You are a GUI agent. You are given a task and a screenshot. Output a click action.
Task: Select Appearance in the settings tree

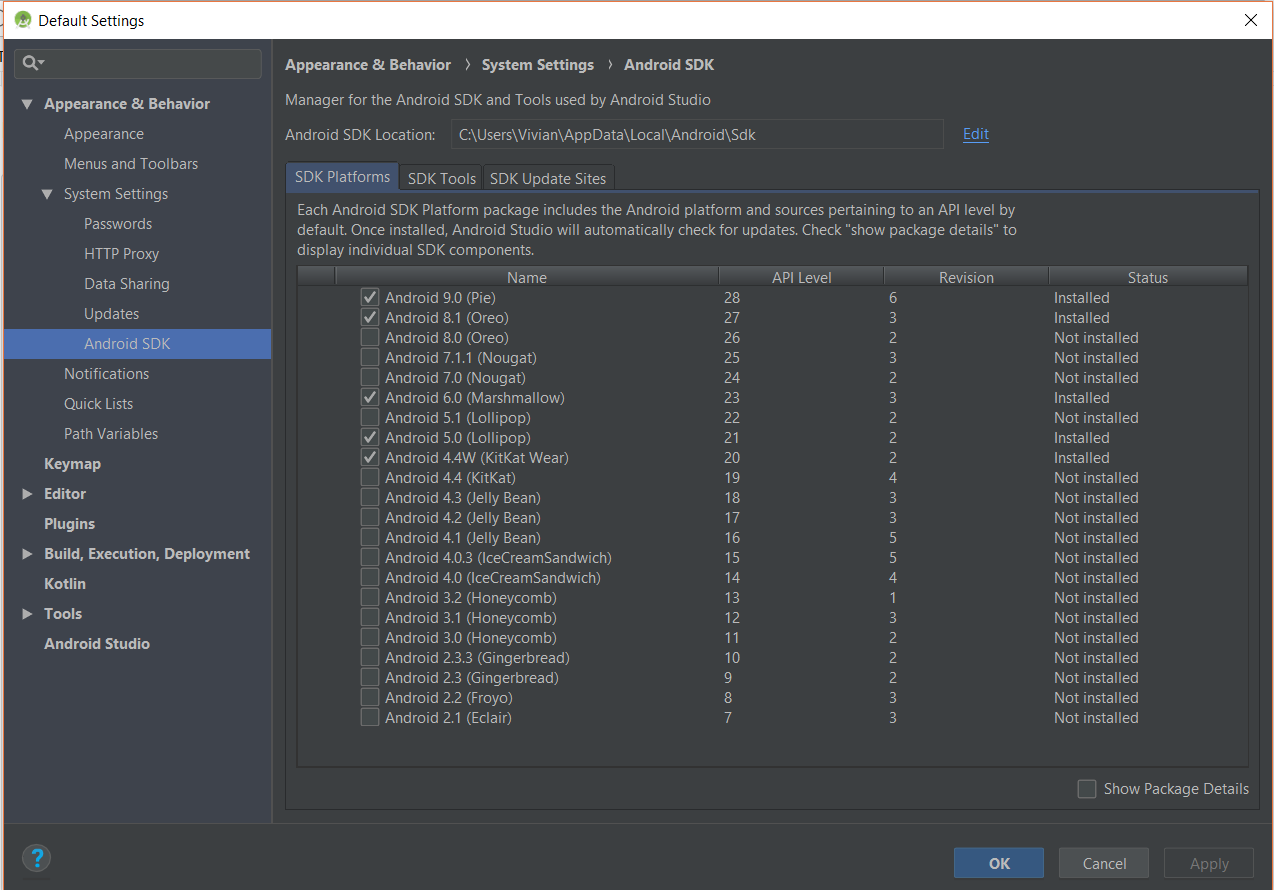click(x=104, y=134)
